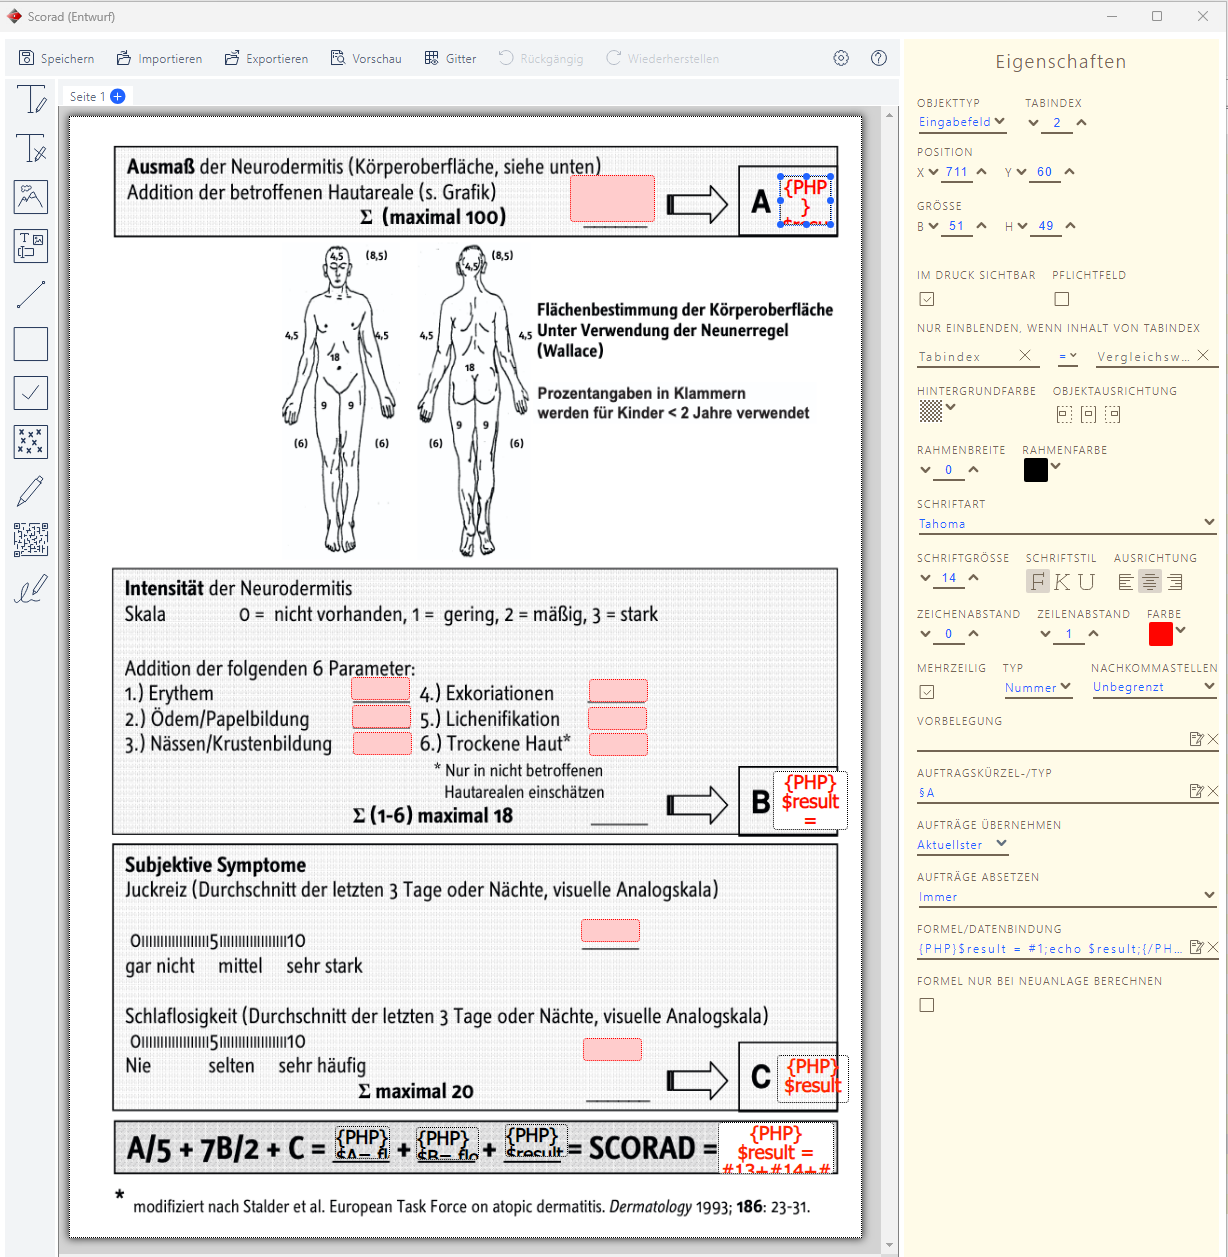
Task: Select the QR code tool
Action: pos(31,539)
